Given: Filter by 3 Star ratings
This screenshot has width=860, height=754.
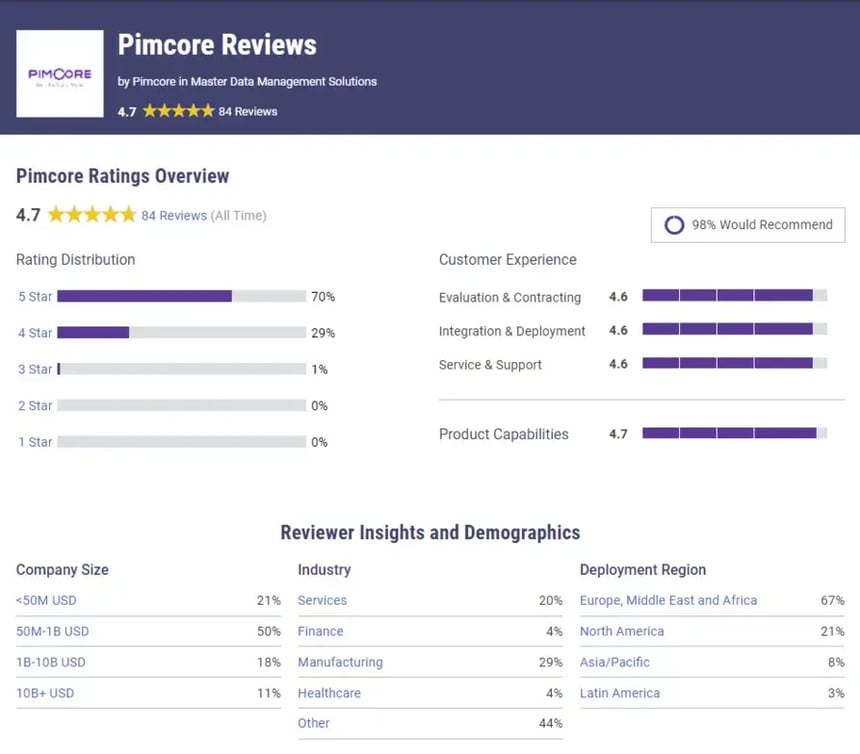Looking at the screenshot, I should [x=35, y=369].
